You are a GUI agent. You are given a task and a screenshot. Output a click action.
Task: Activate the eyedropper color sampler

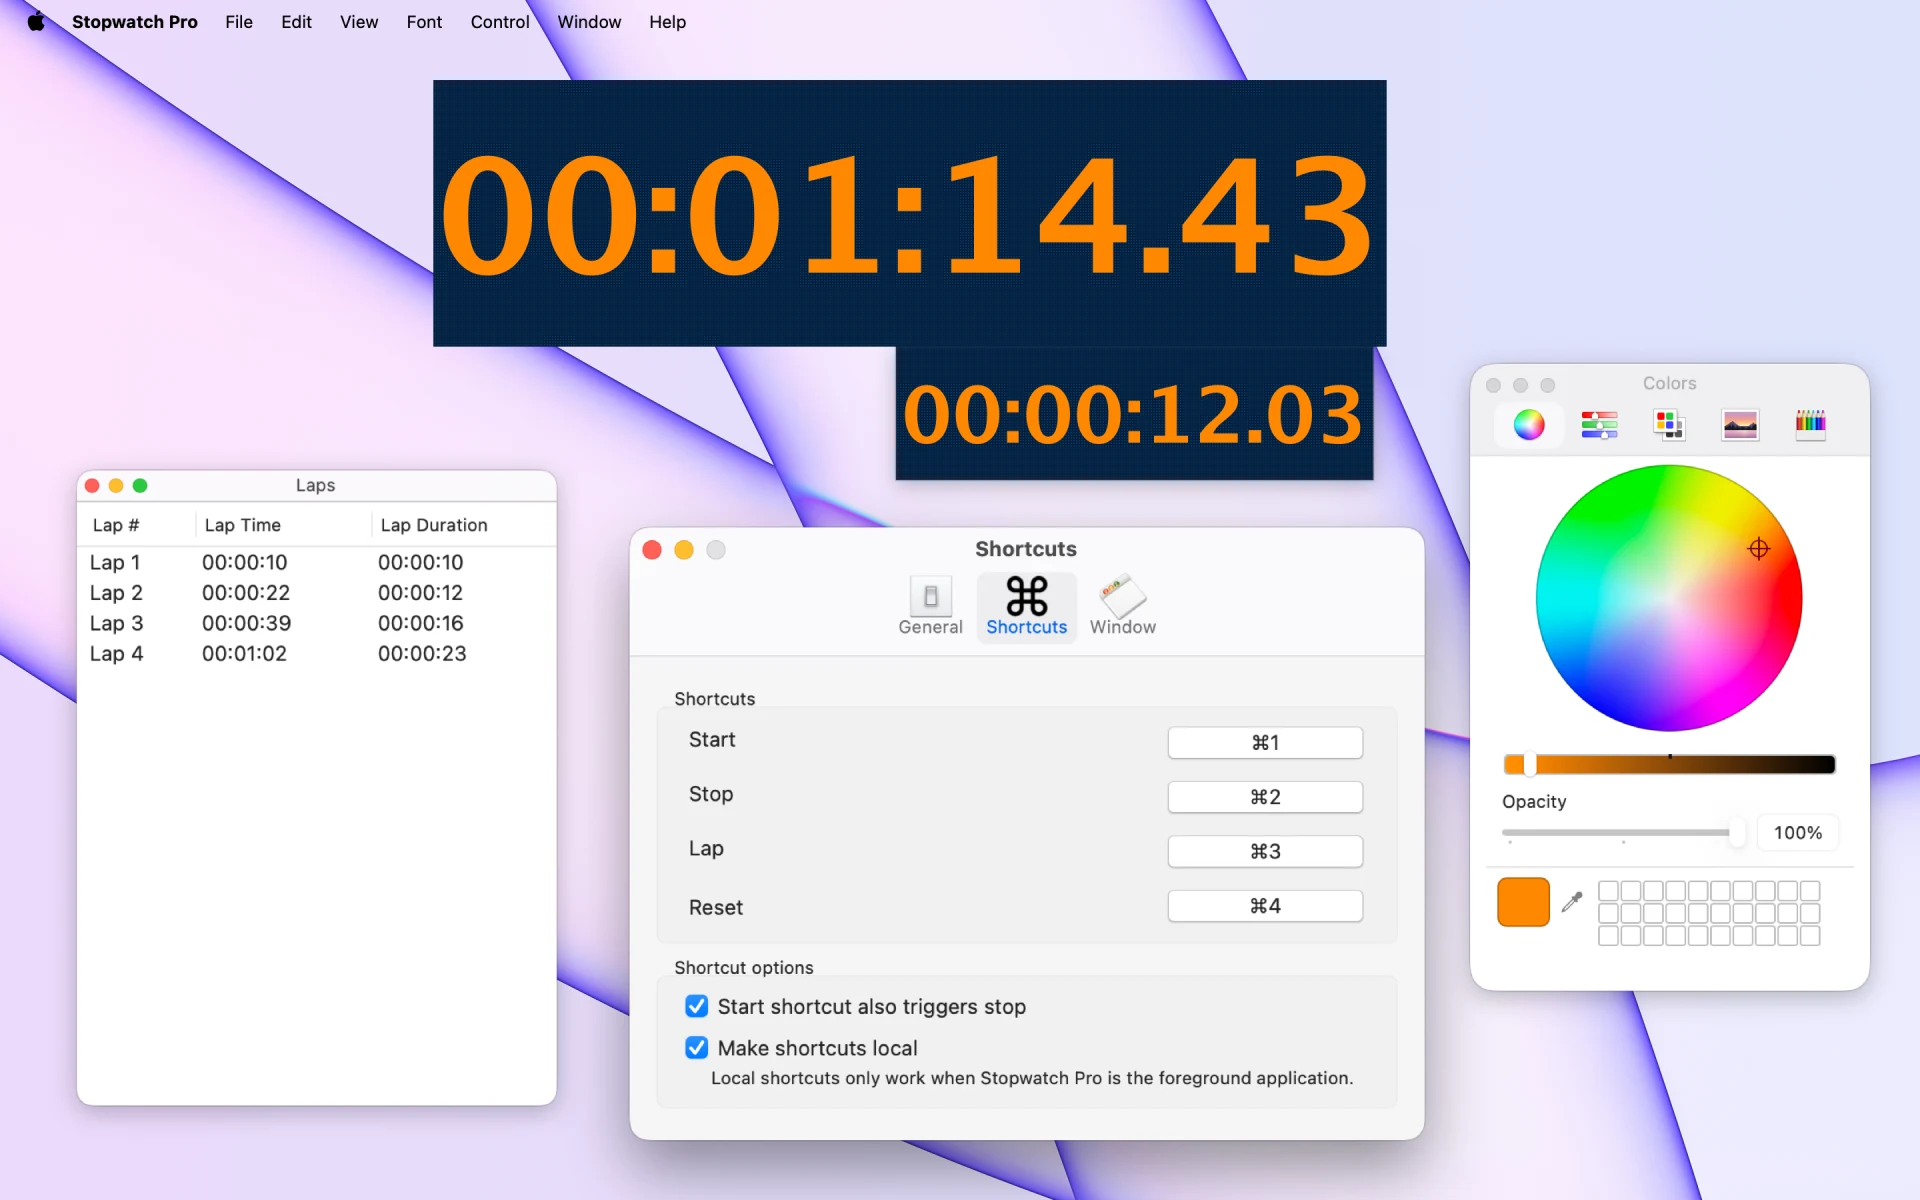point(1572,902)
